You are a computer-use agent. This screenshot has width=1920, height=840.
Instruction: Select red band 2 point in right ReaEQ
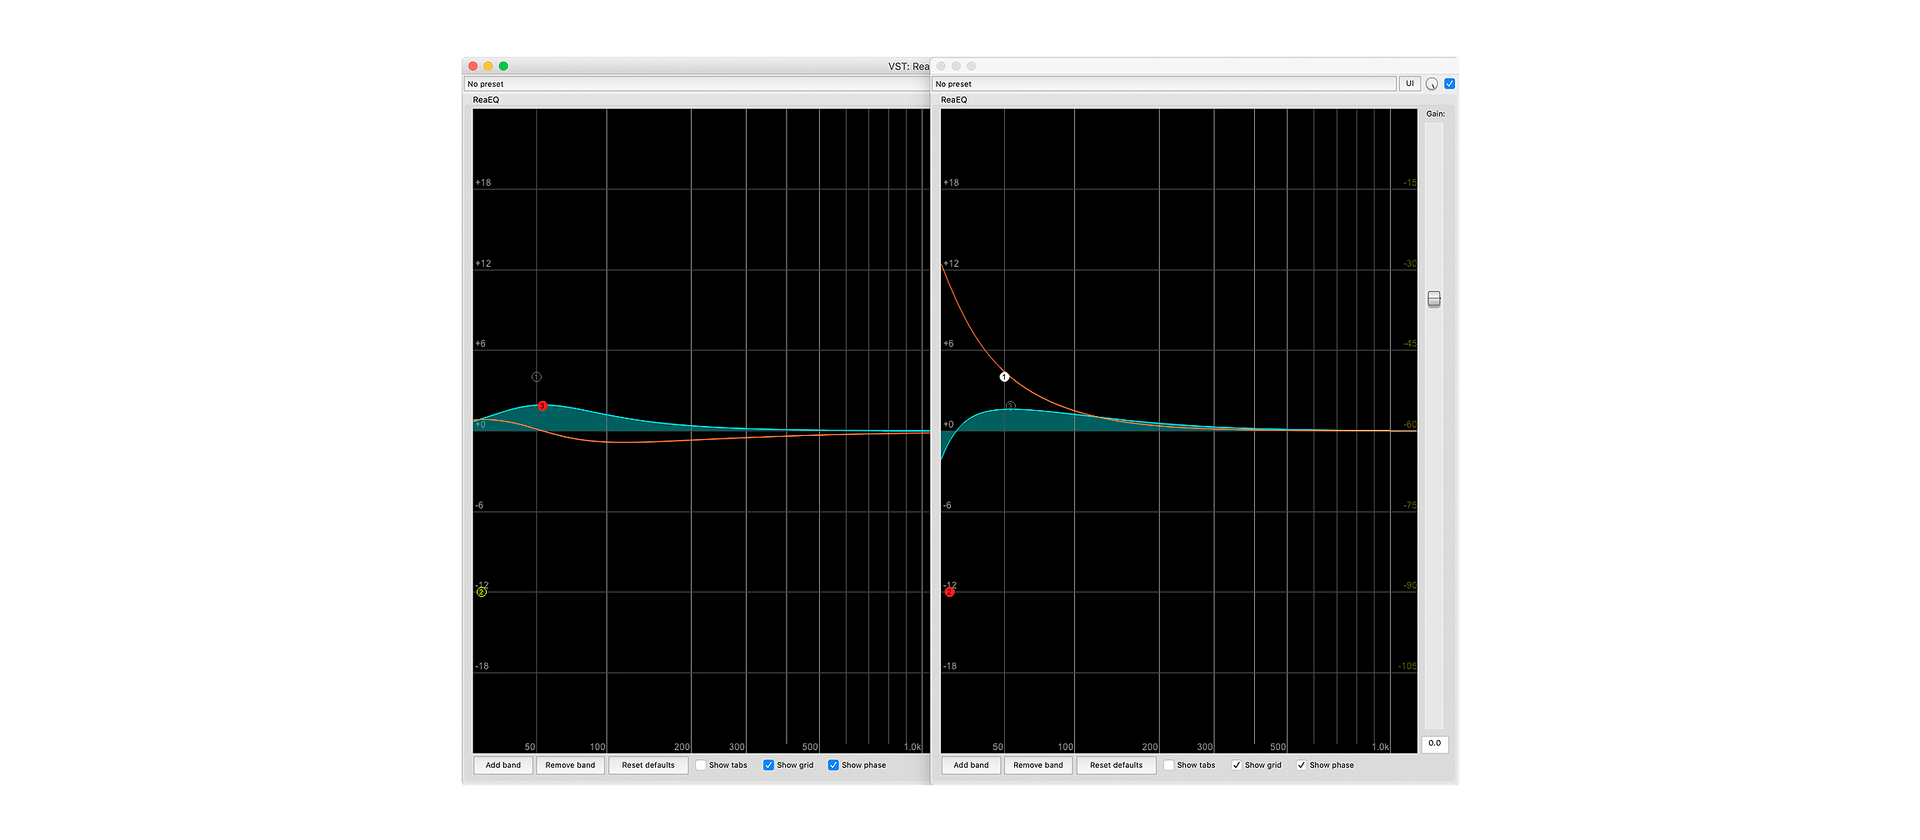(x=949, y=592)
